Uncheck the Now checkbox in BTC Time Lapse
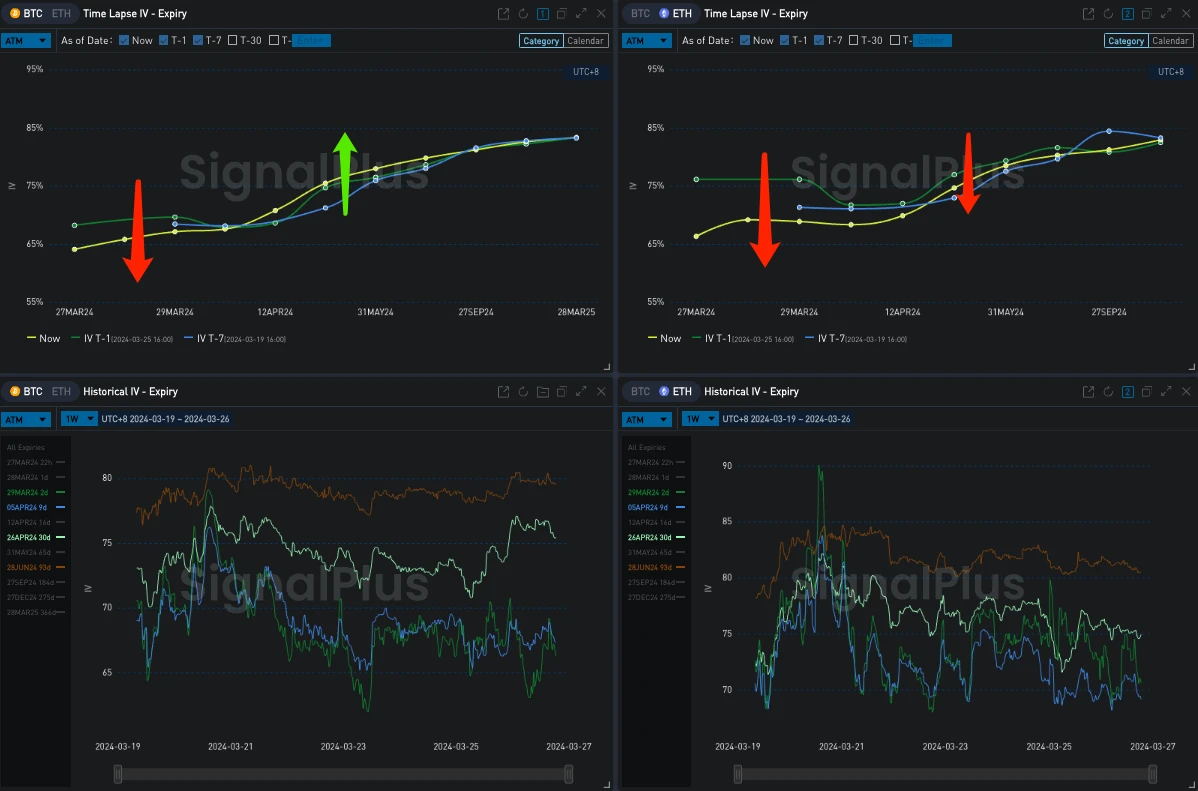Screen dimensions: 1198x791 (124, 41)
